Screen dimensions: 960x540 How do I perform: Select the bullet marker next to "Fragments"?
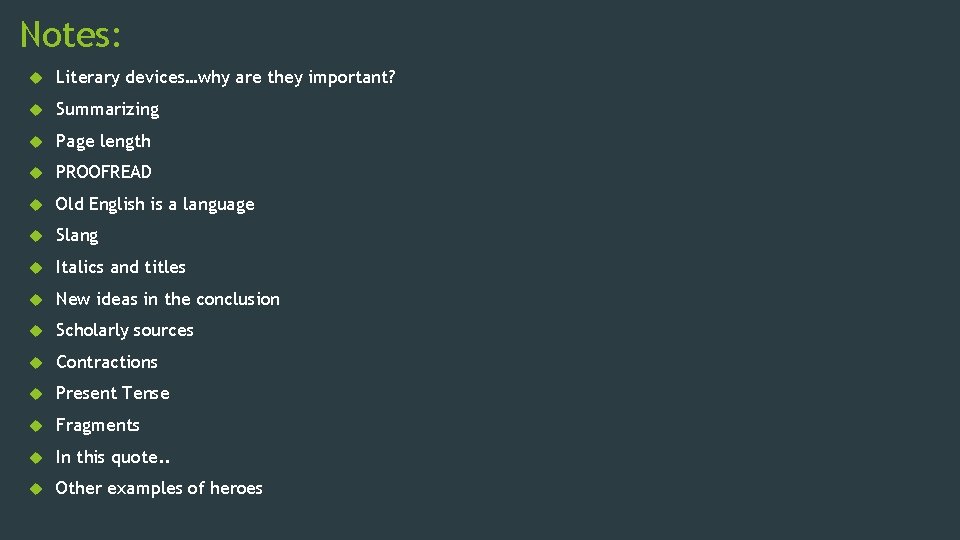(33, 426)
